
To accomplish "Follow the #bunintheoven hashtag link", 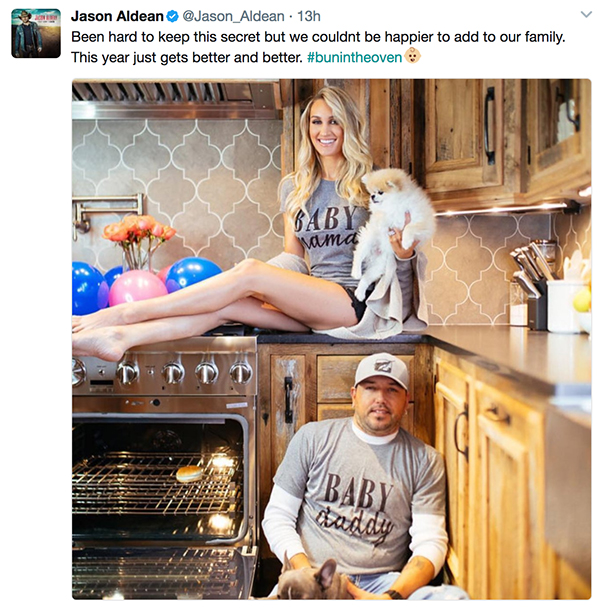I will point(354,57).
